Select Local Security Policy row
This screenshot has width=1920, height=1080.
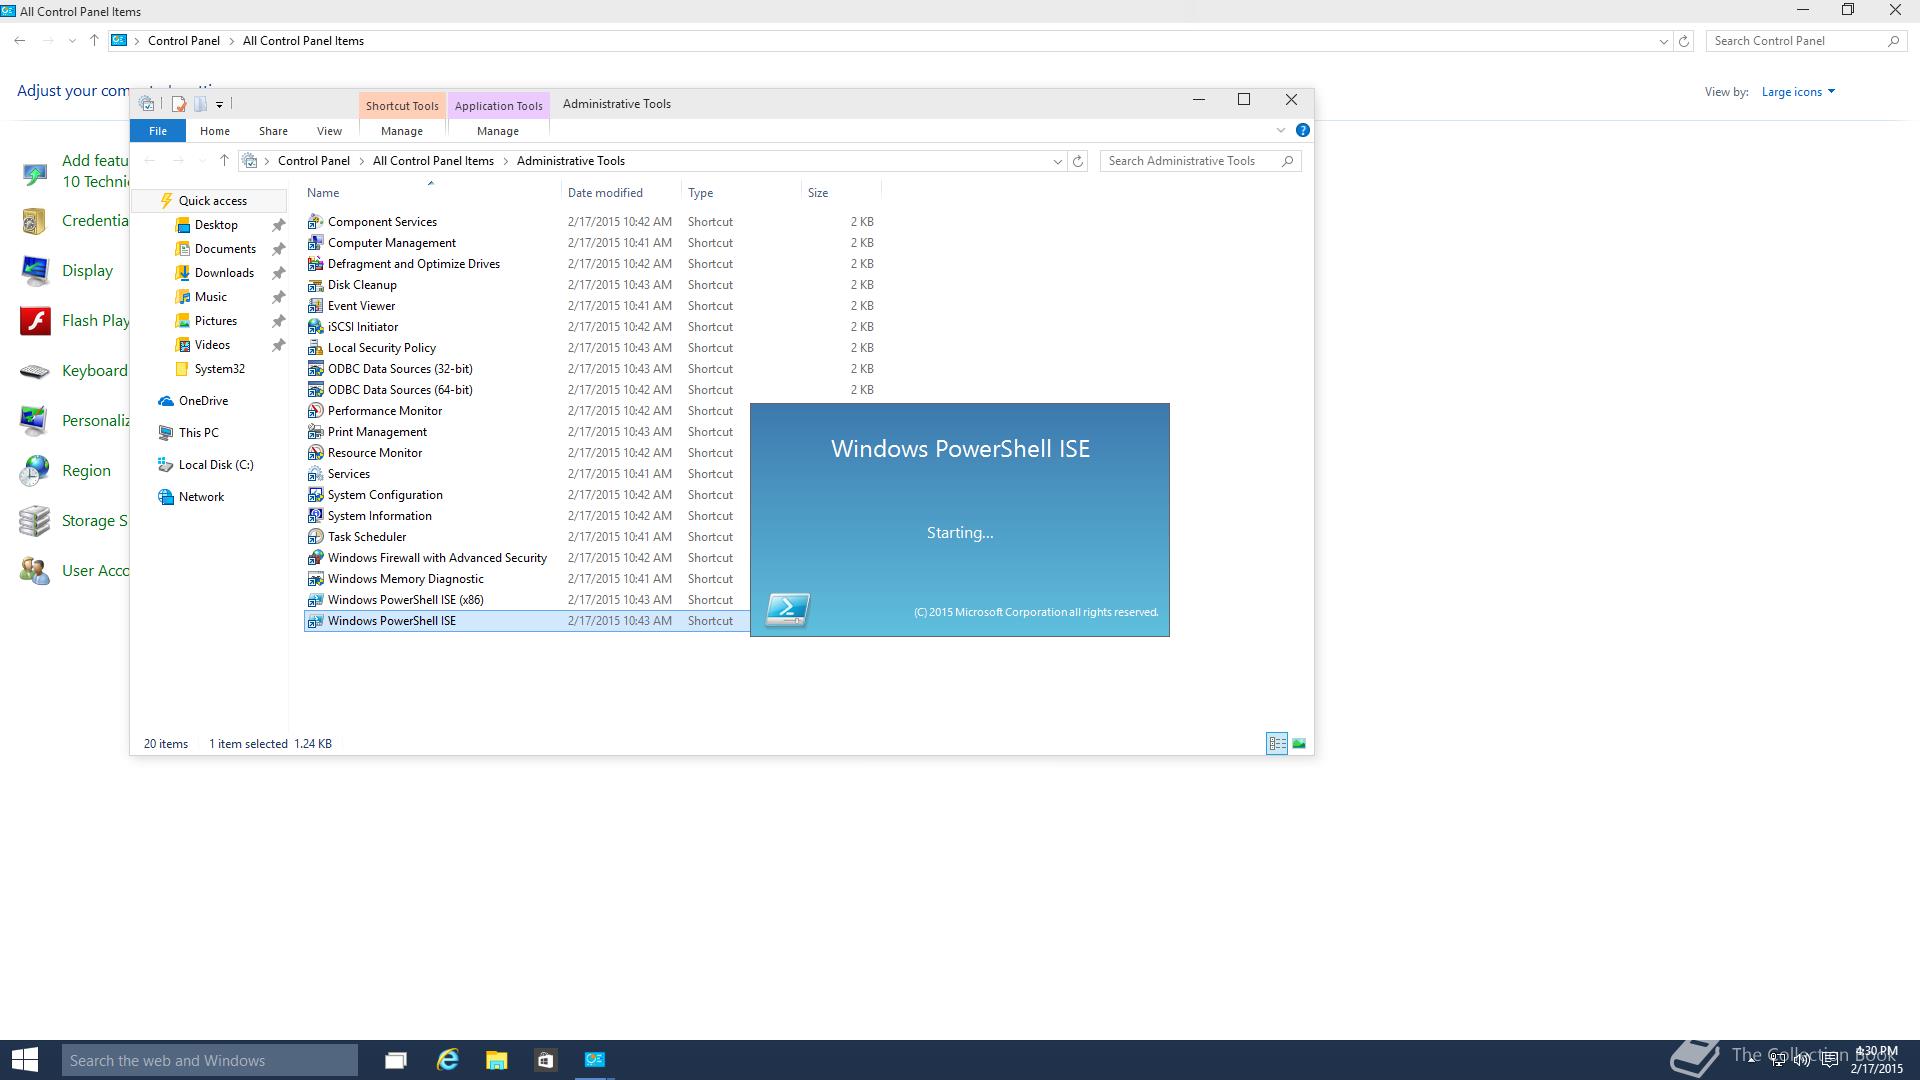click(x=592, y=348)
